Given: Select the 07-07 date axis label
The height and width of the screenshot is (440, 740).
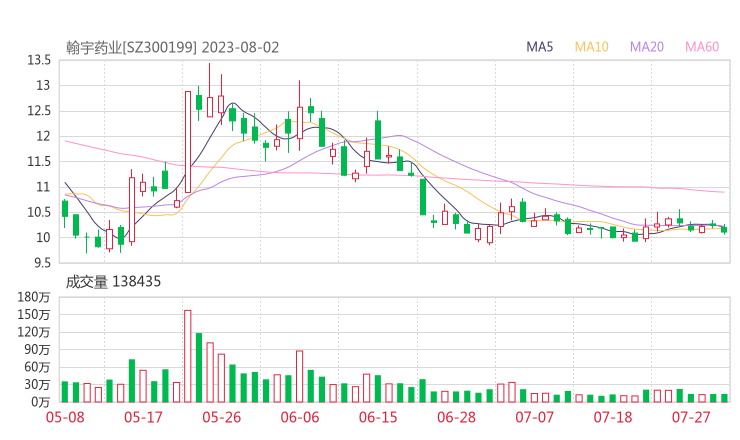Looking at the screenshot, I should [x=534, y=417].
